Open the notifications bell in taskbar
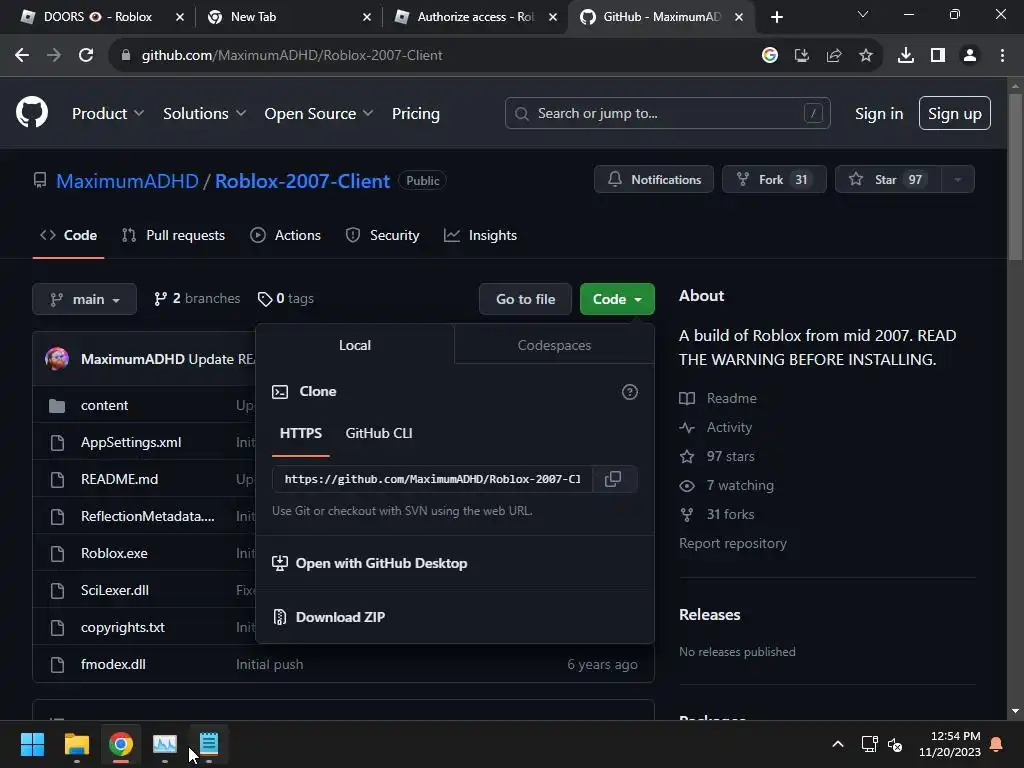This screenshot has width=1024, height=768. tap(997, 744)
